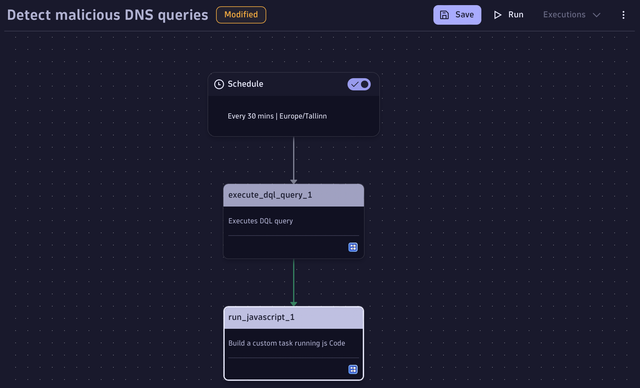Click the blue action icon in execute_dql_query_1

353,247
